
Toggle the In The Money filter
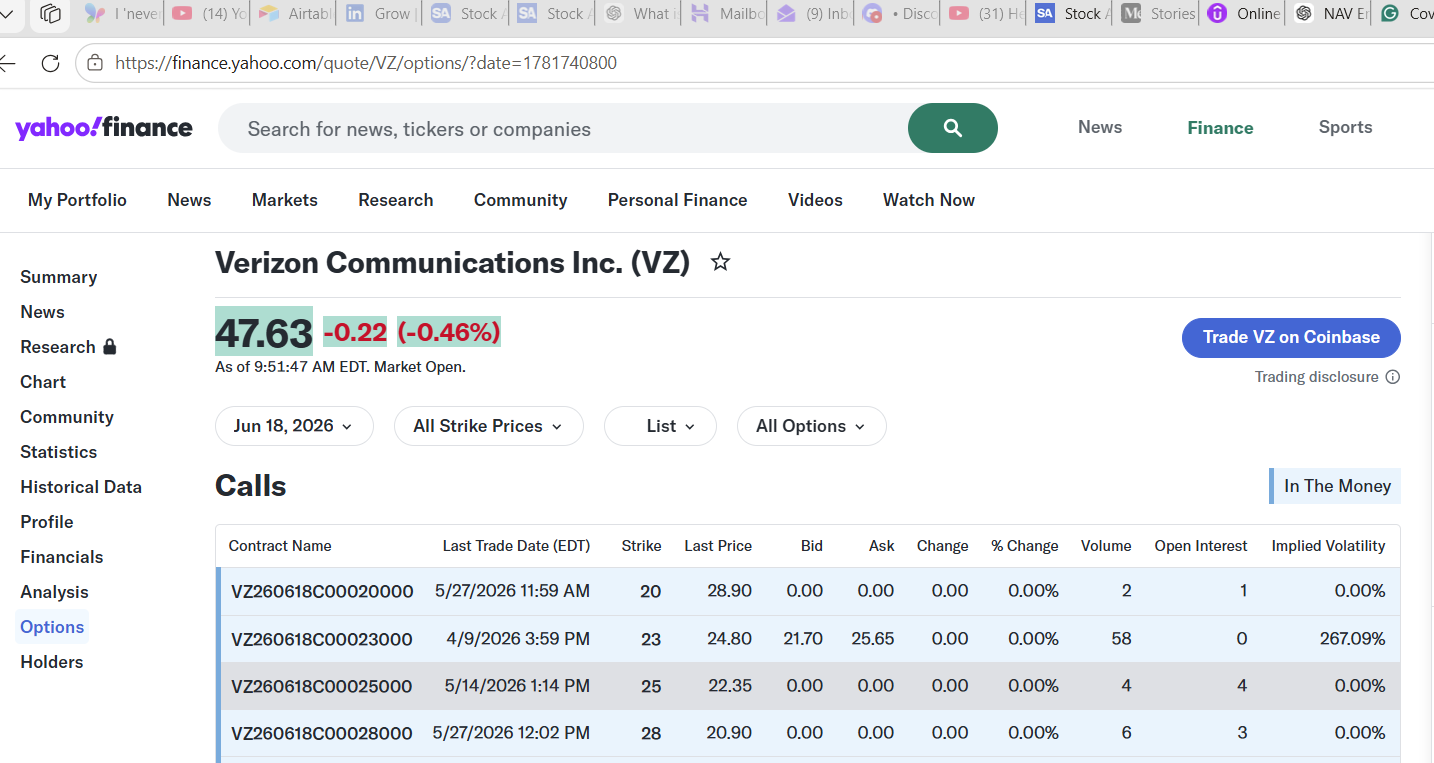coord(1335,486)
